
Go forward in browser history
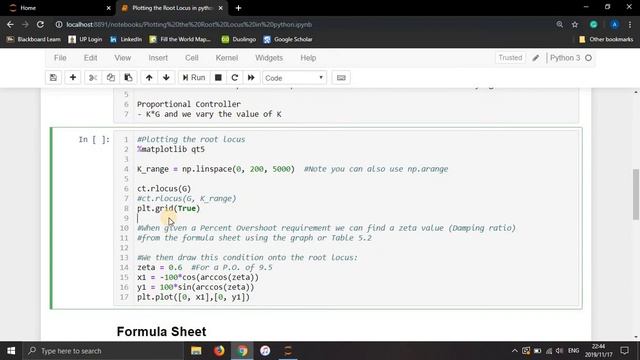pos(25,24)
